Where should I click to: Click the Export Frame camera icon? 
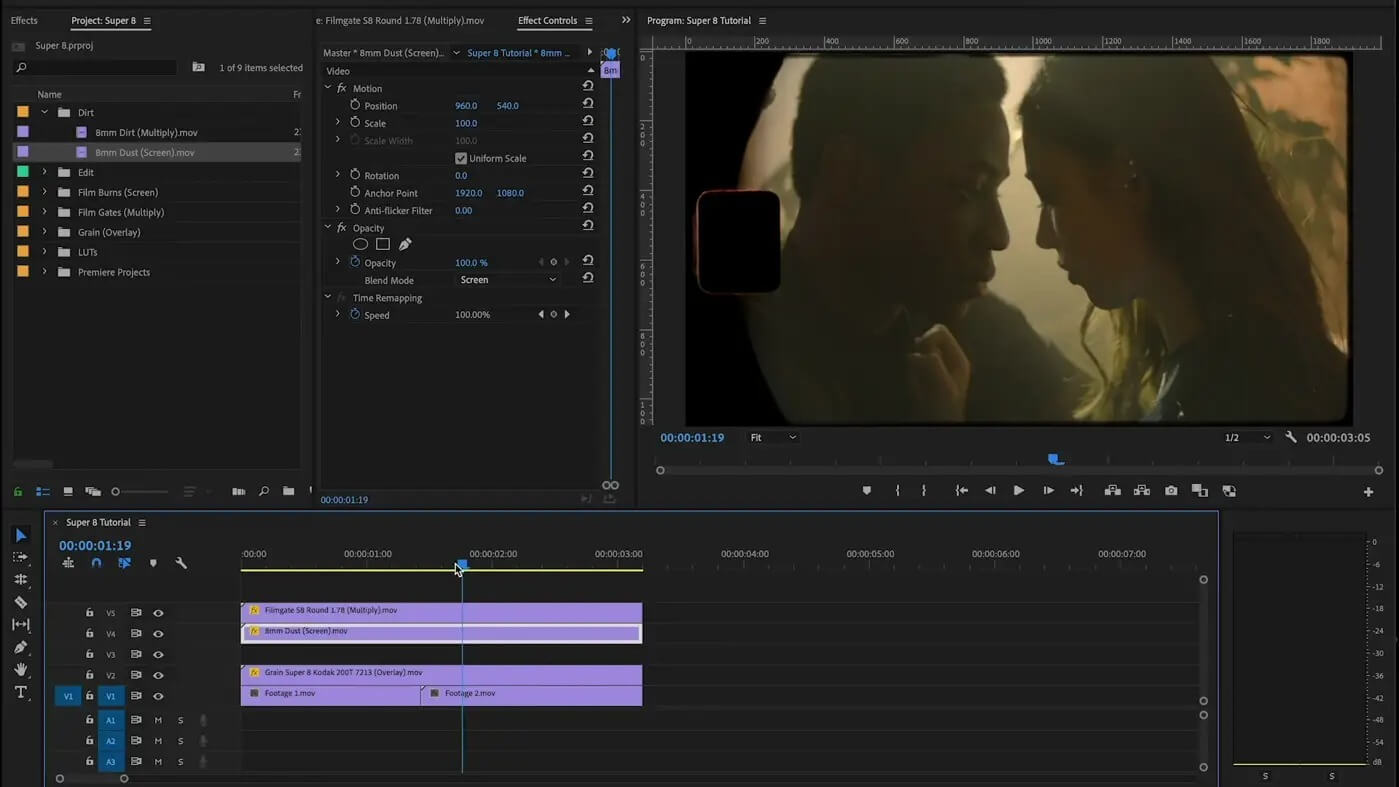[1170, 491]
